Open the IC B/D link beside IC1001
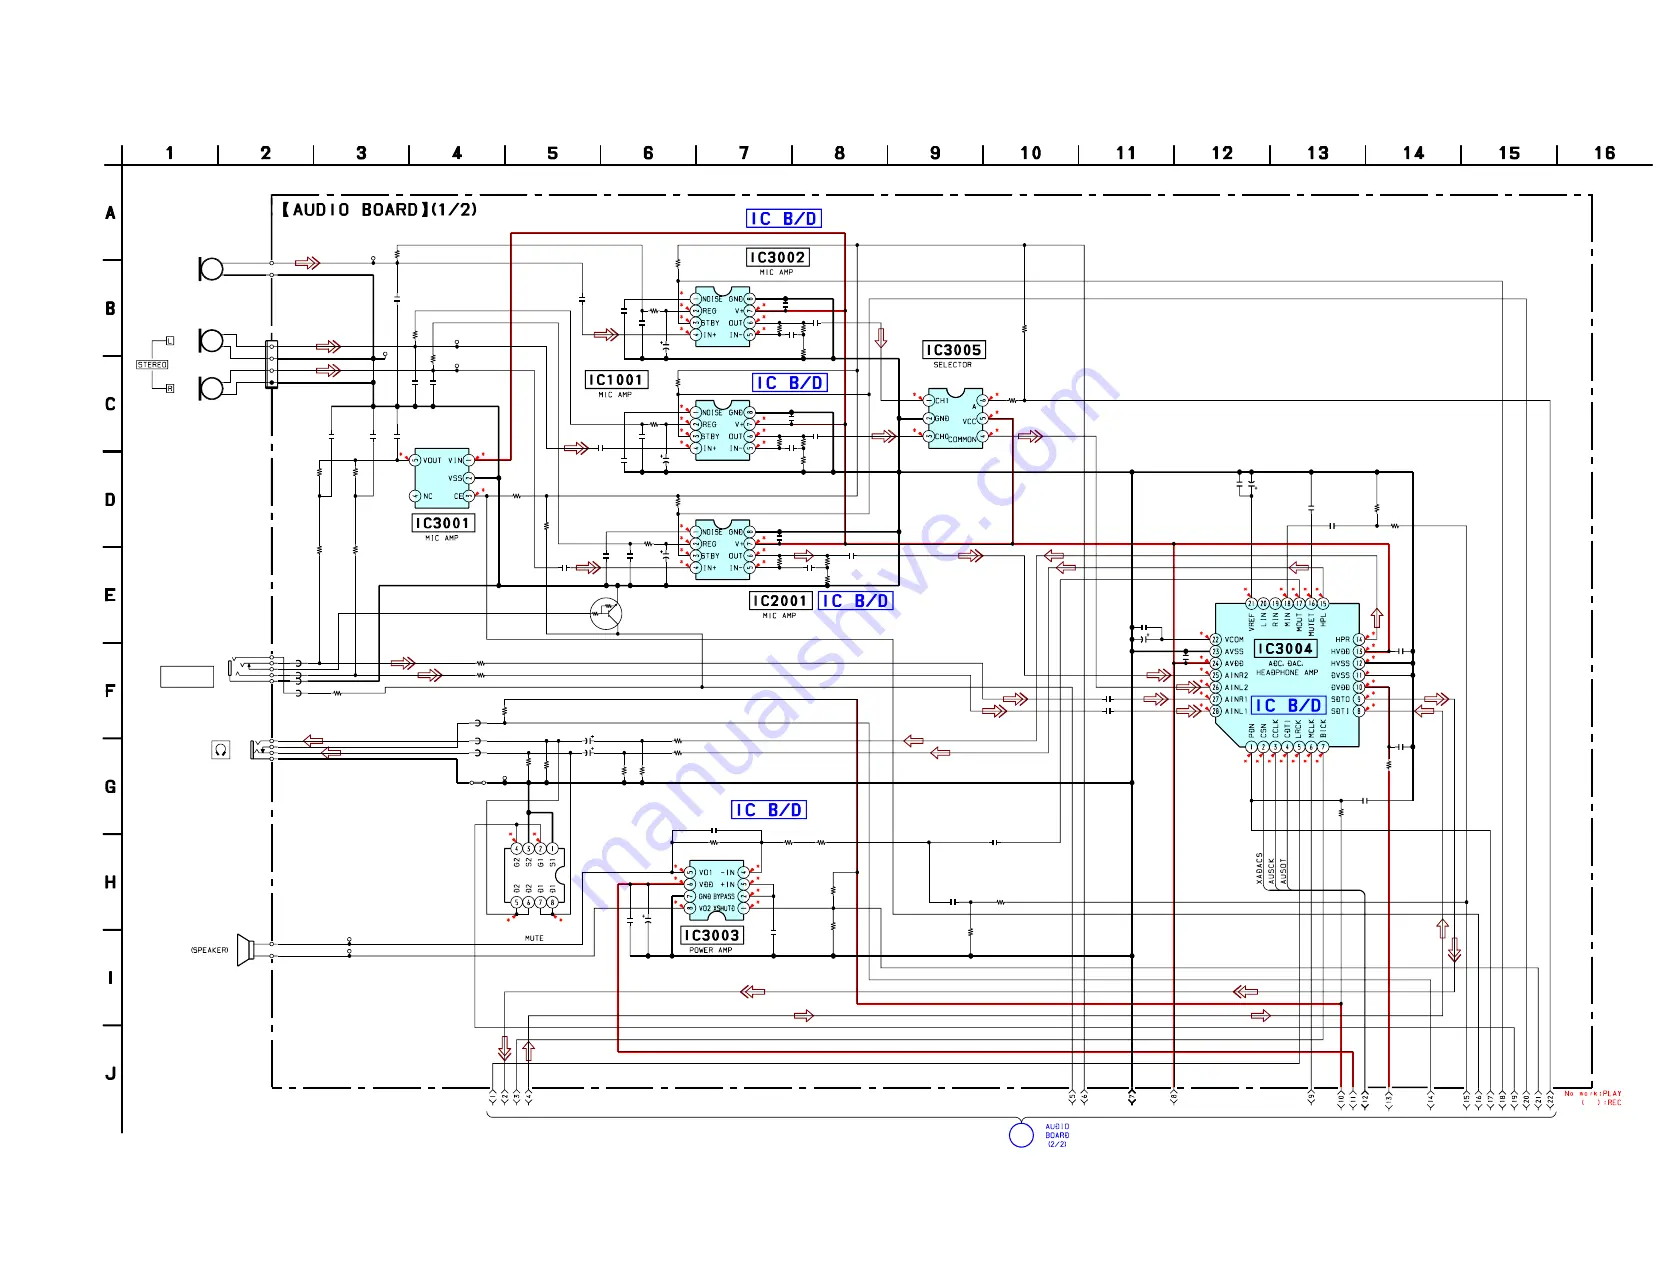The image size is (1680, 1263). point(790,383)
